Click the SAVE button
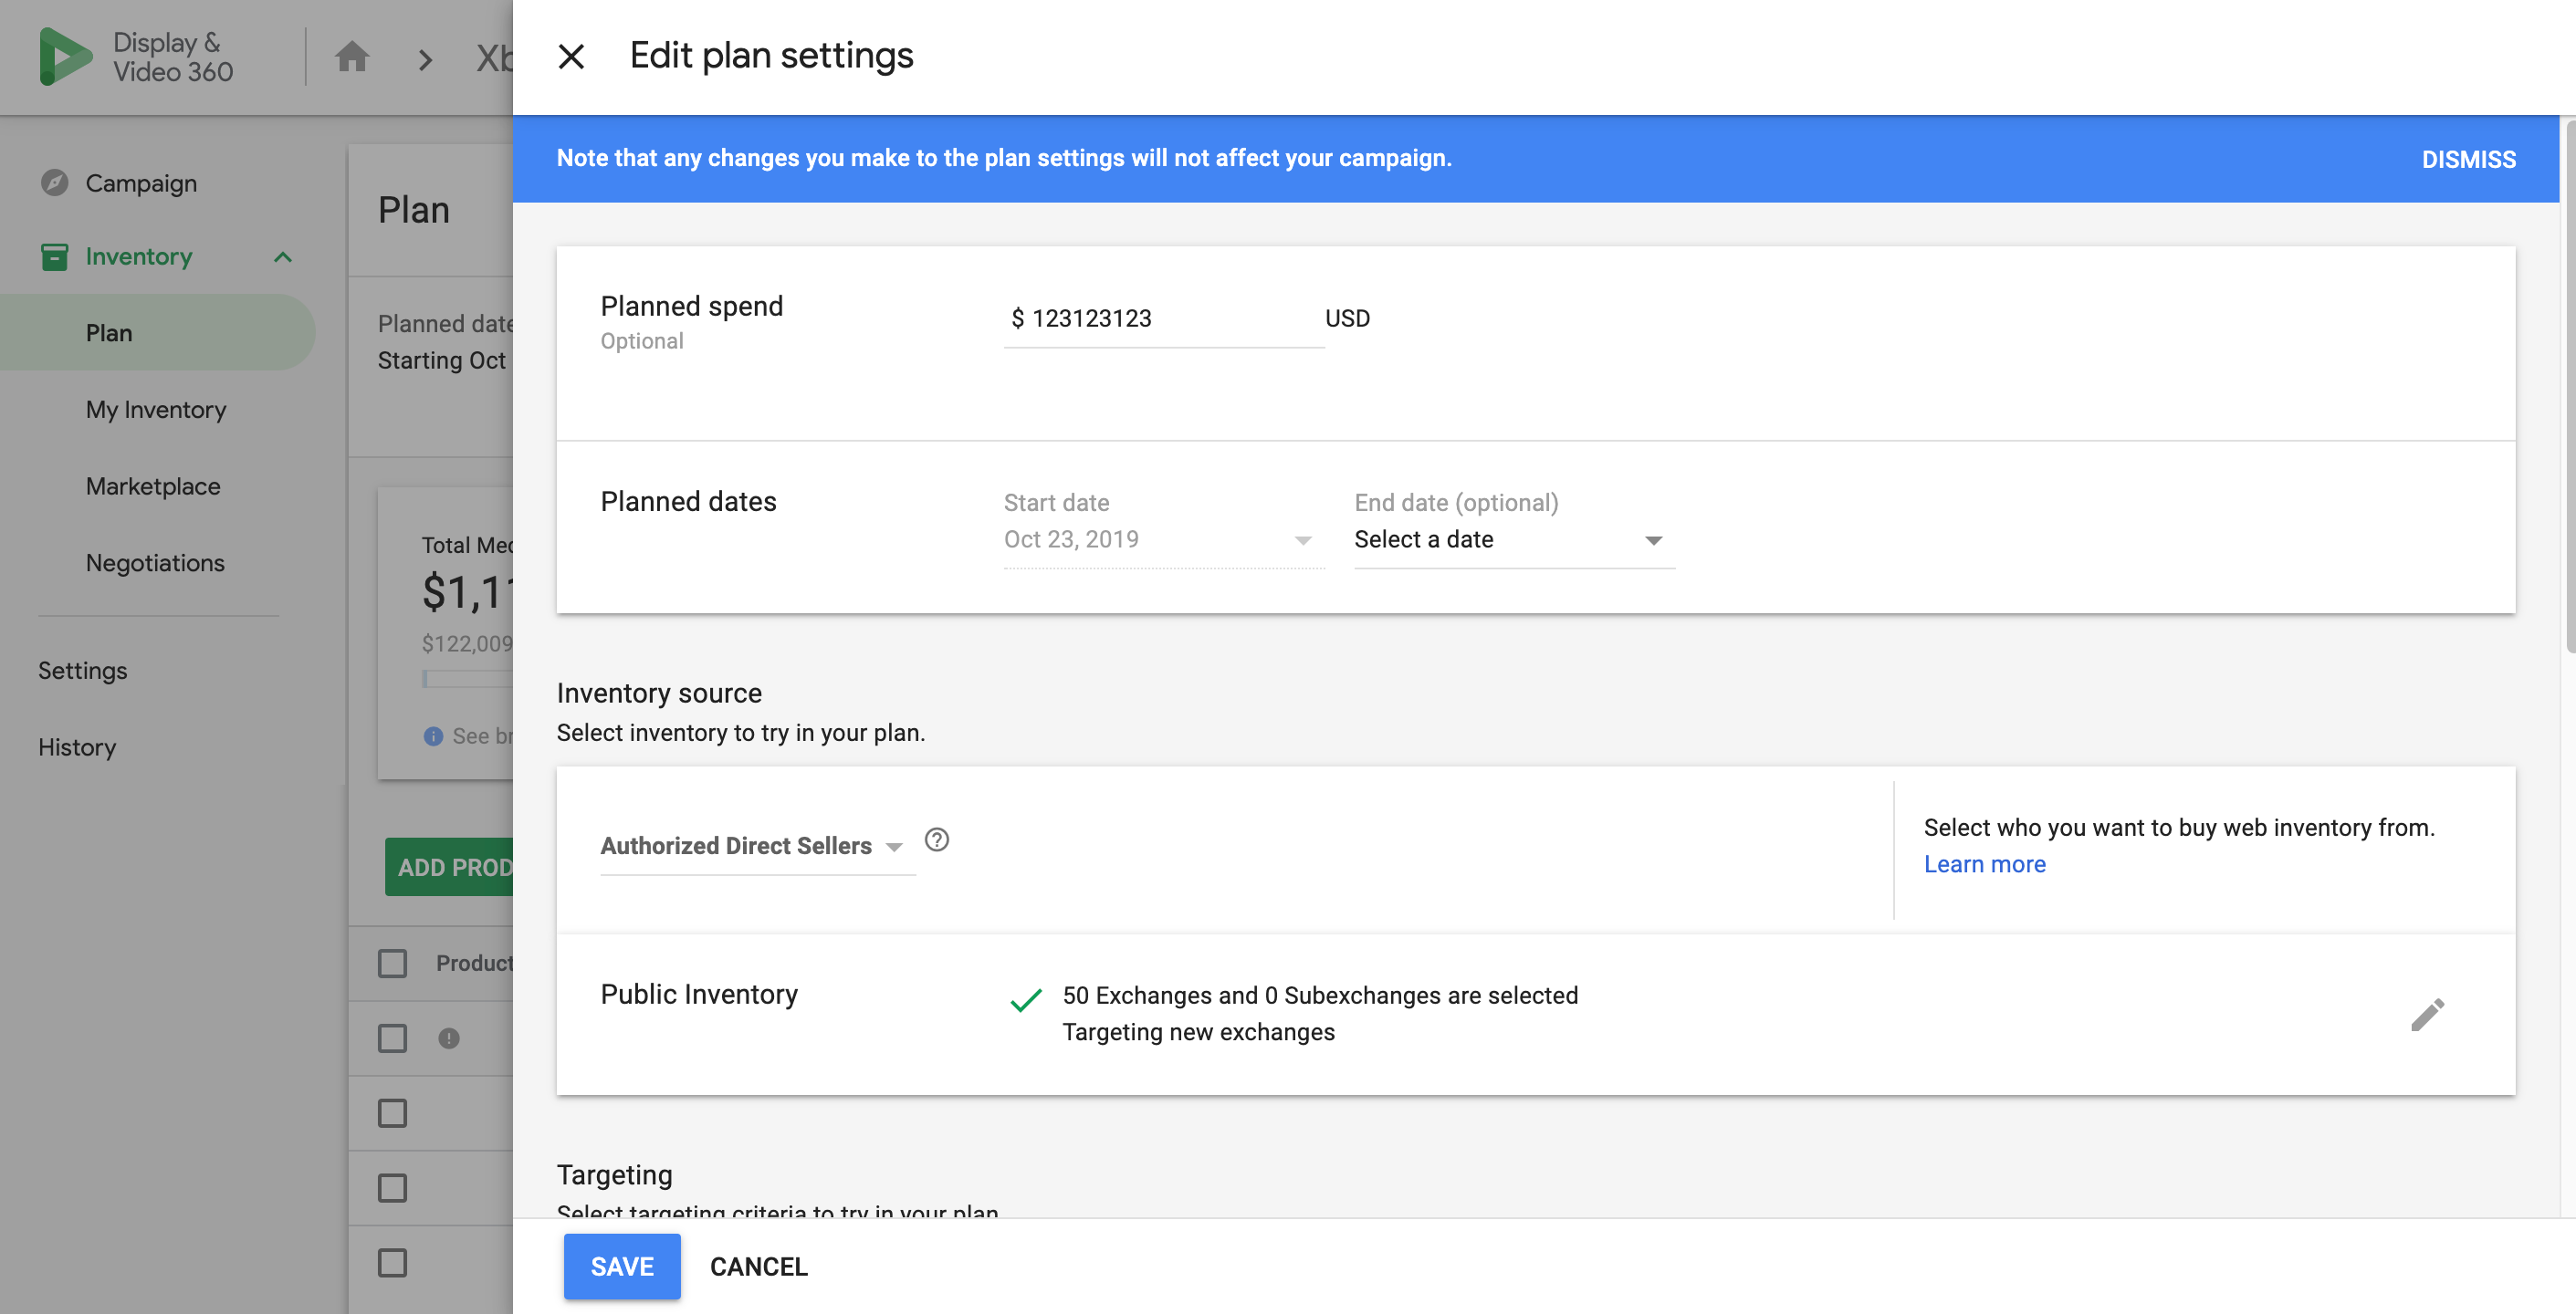 [622, 1266]
